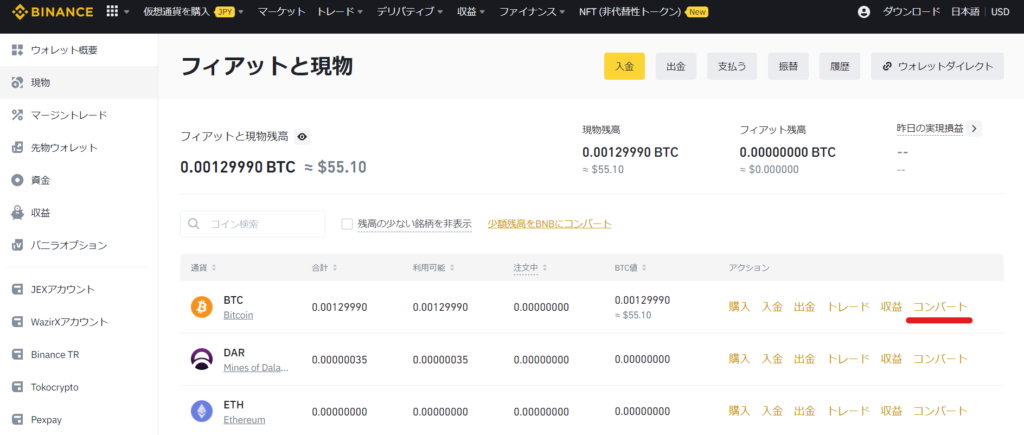
Task: Click 入金 in the ETH row
Action: (x=772, y=411)
